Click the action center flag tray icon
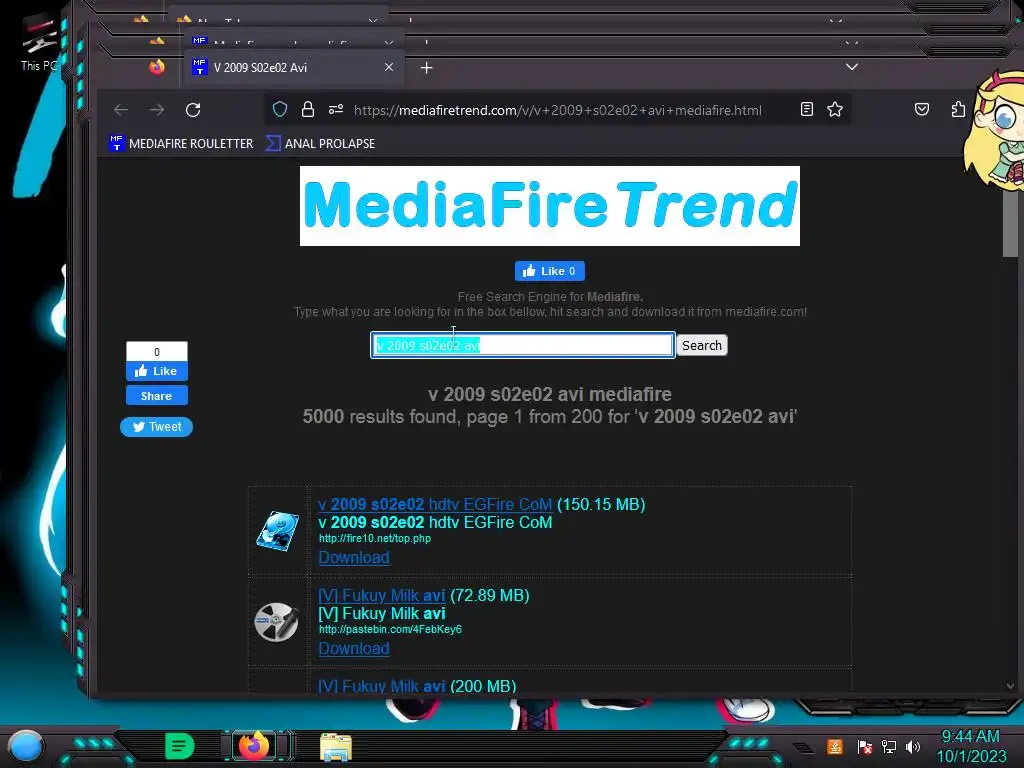Screen dimensions: 1024x768 pyautogui.click(x=865, y=746)
